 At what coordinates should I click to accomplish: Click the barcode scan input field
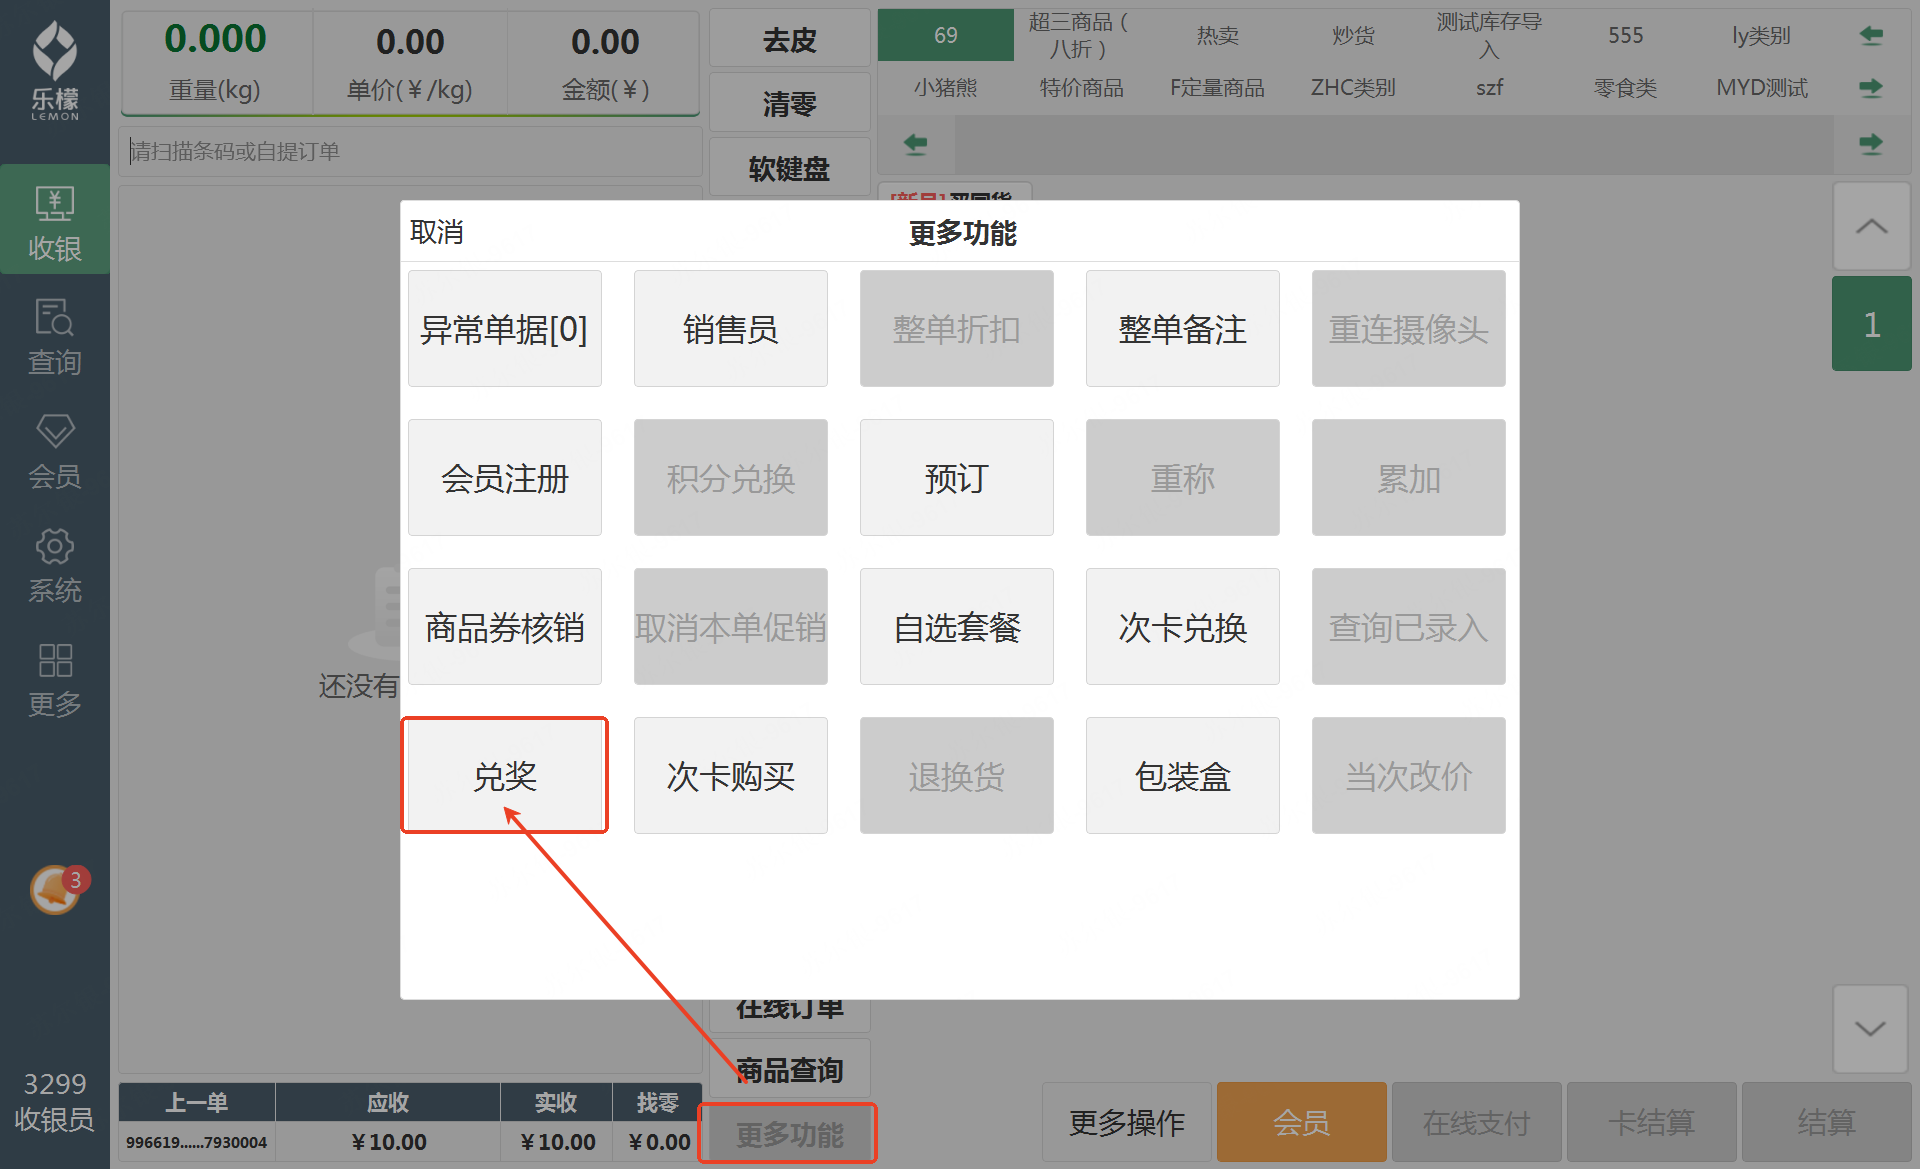point(410,151)
